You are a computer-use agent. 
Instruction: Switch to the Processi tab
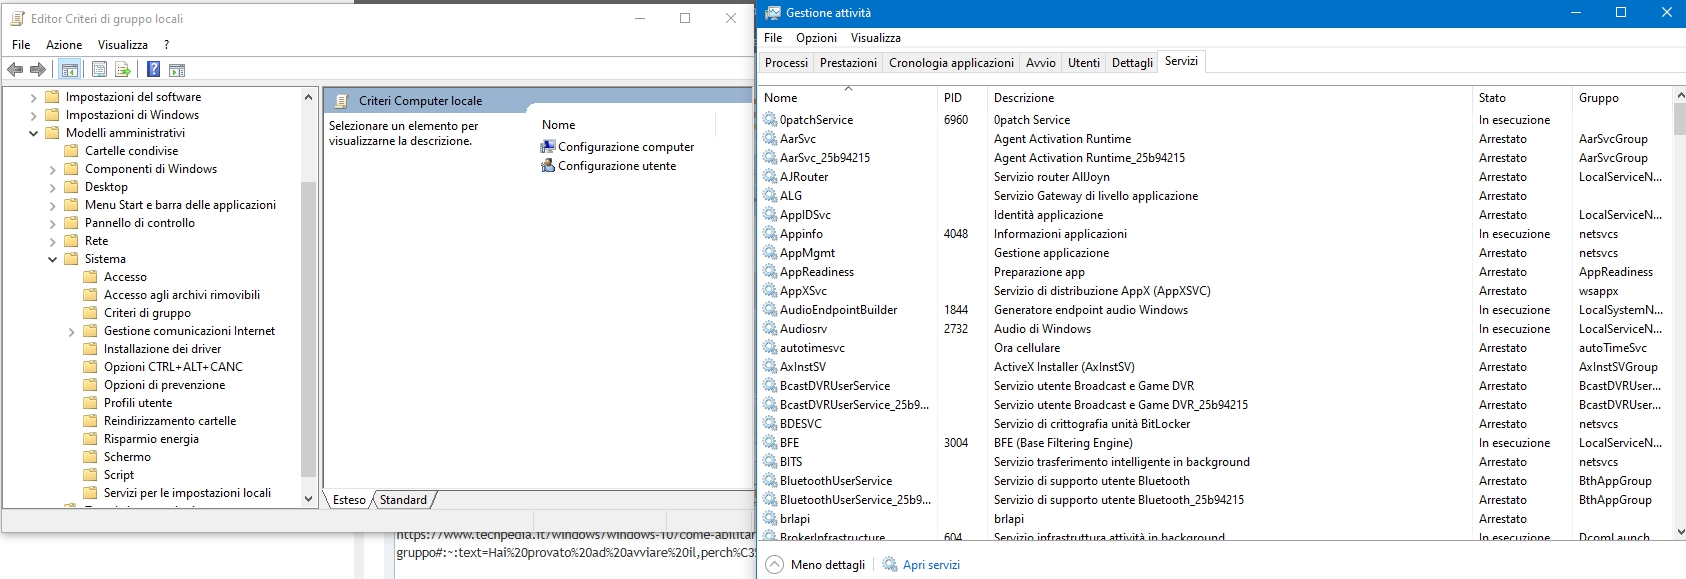point(786,63)
